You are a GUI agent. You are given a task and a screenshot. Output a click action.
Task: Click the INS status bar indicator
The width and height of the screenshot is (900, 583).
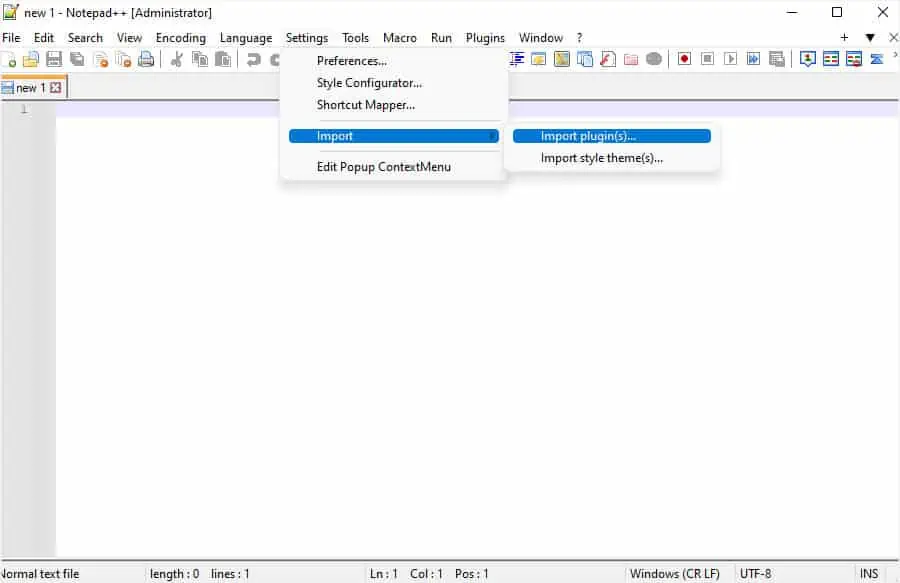point(868,573)
